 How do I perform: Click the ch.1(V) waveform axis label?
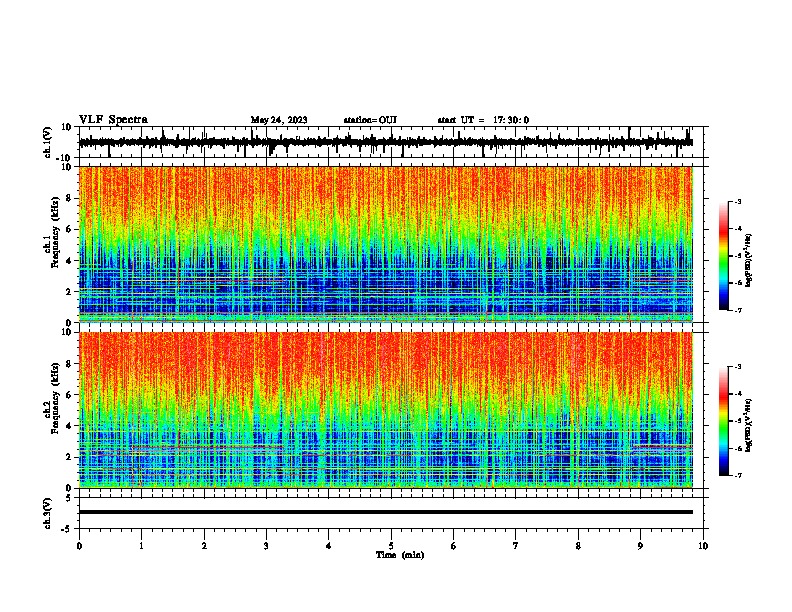tap(48, 142)
